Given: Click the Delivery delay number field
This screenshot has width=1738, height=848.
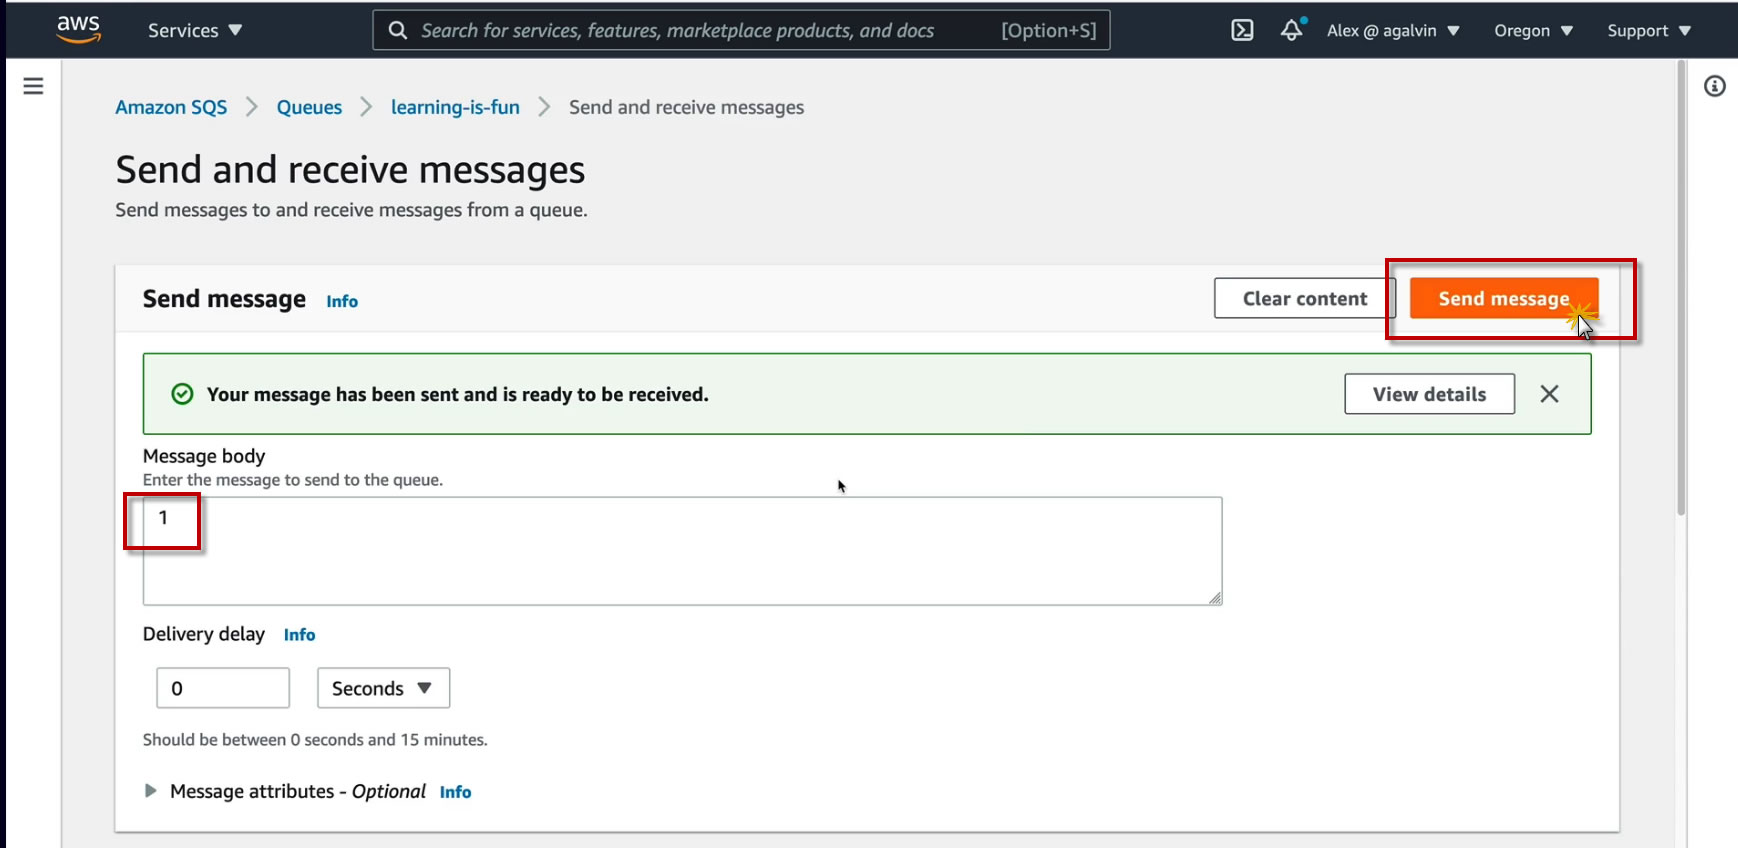Looking at the screenshot, I should (223, 688).
